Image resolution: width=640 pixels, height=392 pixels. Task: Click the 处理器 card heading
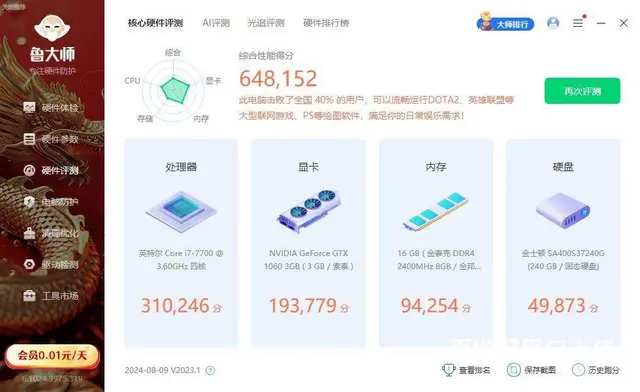point(181,167)
